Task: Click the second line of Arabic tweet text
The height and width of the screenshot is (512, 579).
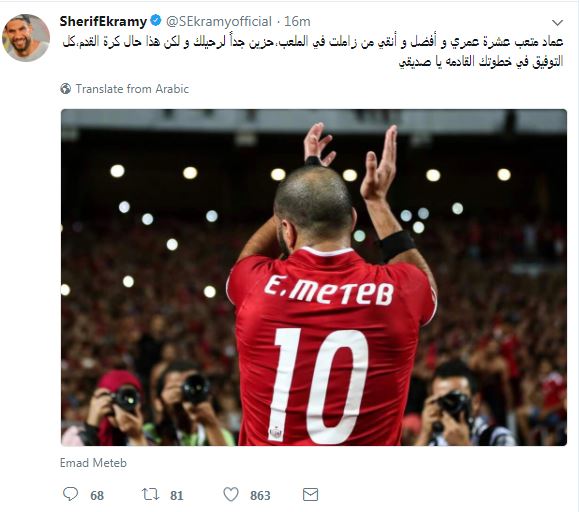Action: (x=481, y=61)
